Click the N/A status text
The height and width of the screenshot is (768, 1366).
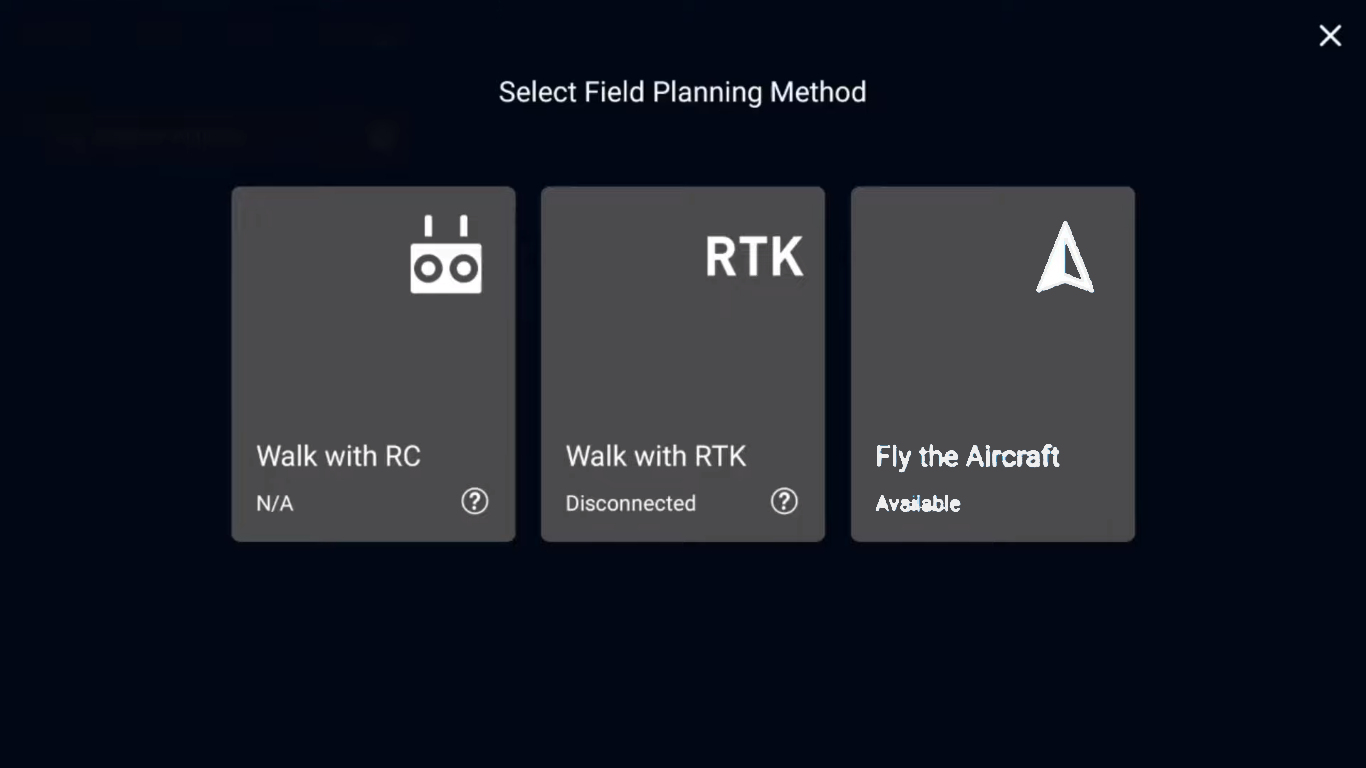275,503
